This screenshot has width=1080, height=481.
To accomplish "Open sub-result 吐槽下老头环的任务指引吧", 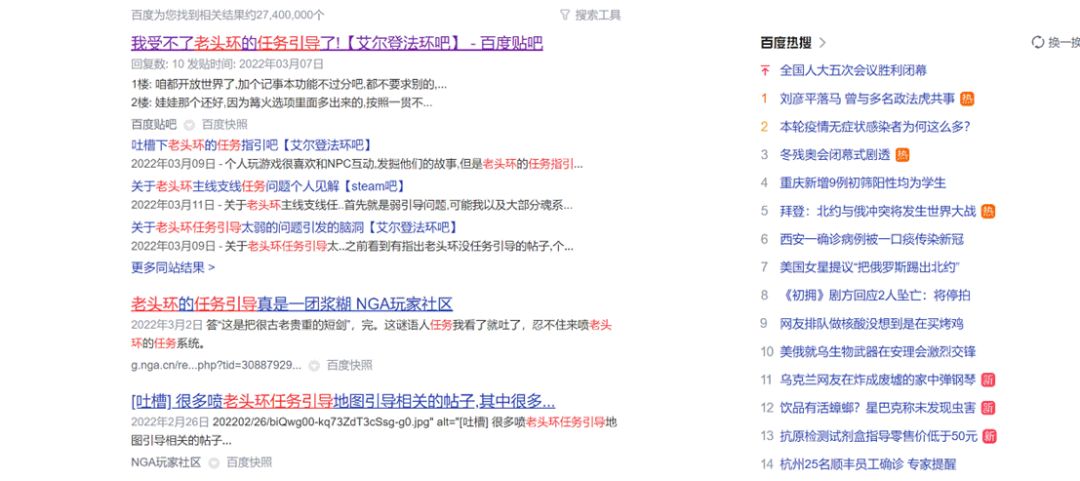I will 251,145.
